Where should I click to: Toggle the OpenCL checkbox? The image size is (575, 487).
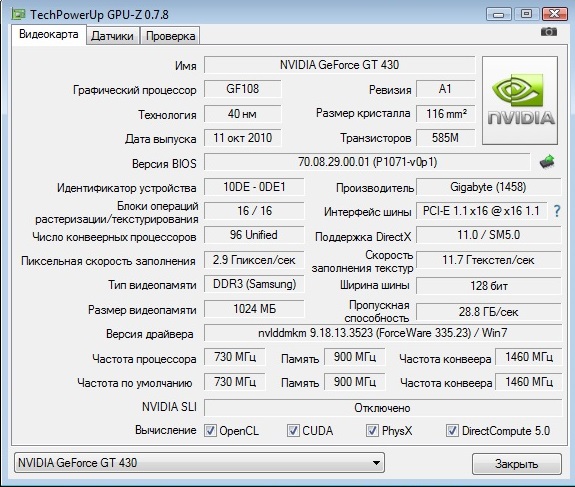pos(210,430)
